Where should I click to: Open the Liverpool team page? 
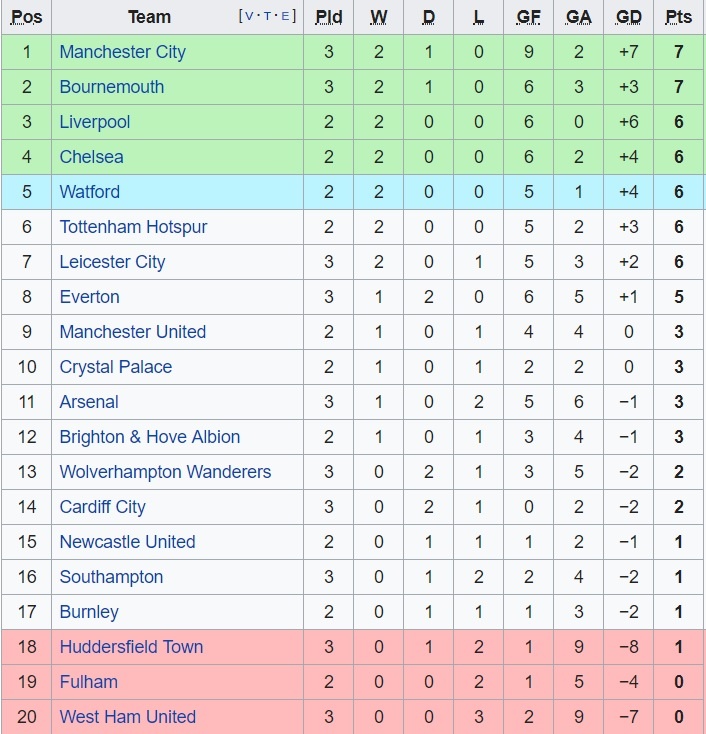click(95, 122)
